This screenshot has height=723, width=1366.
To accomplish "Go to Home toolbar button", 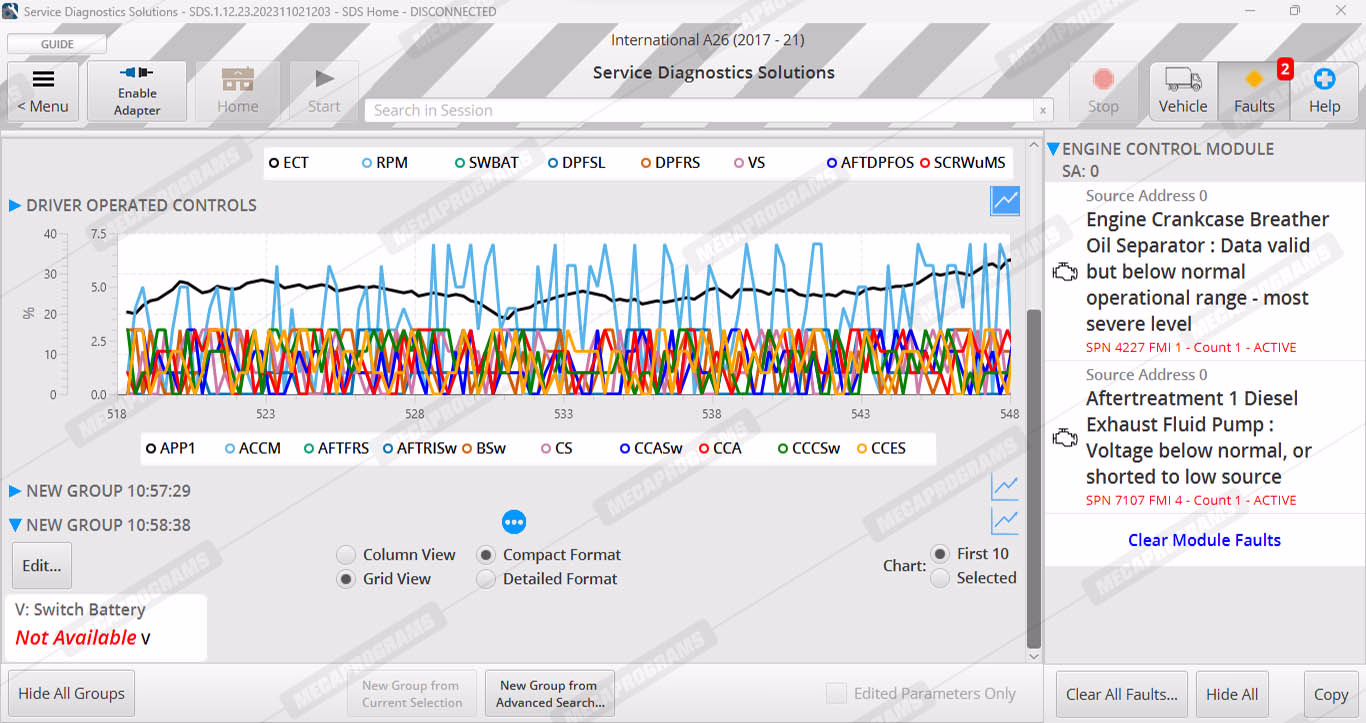I will pos(238,91).
